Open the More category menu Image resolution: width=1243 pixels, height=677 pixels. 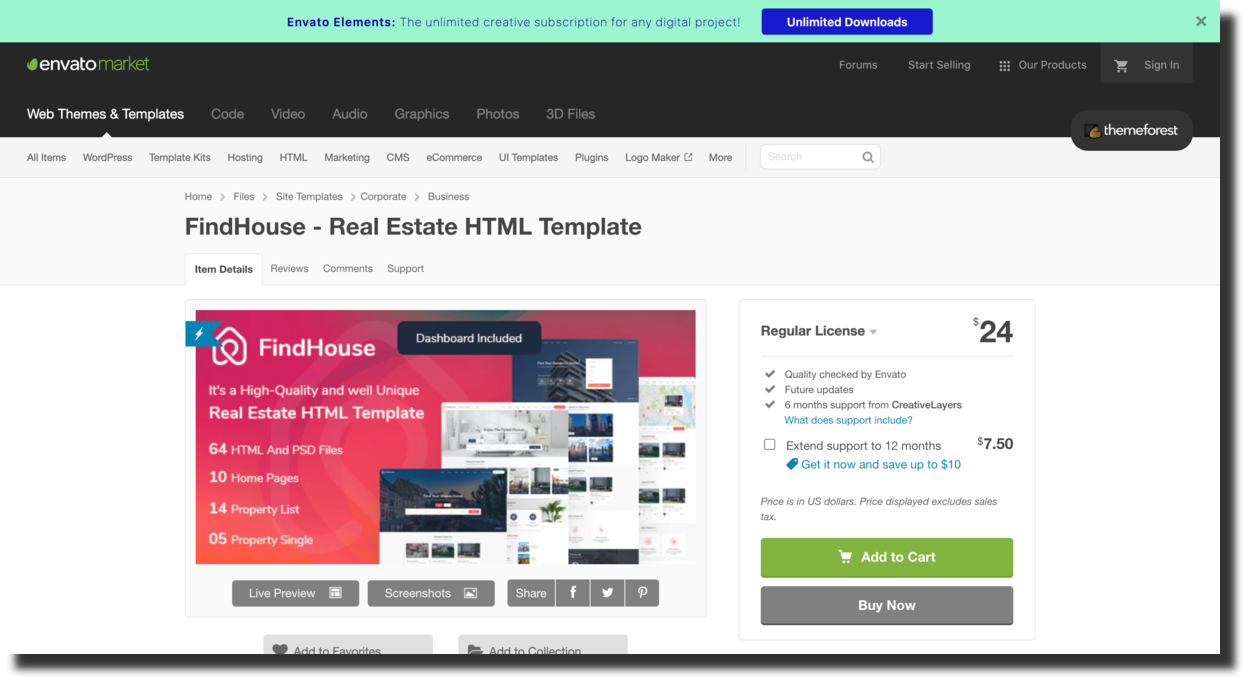coord(720,157)
